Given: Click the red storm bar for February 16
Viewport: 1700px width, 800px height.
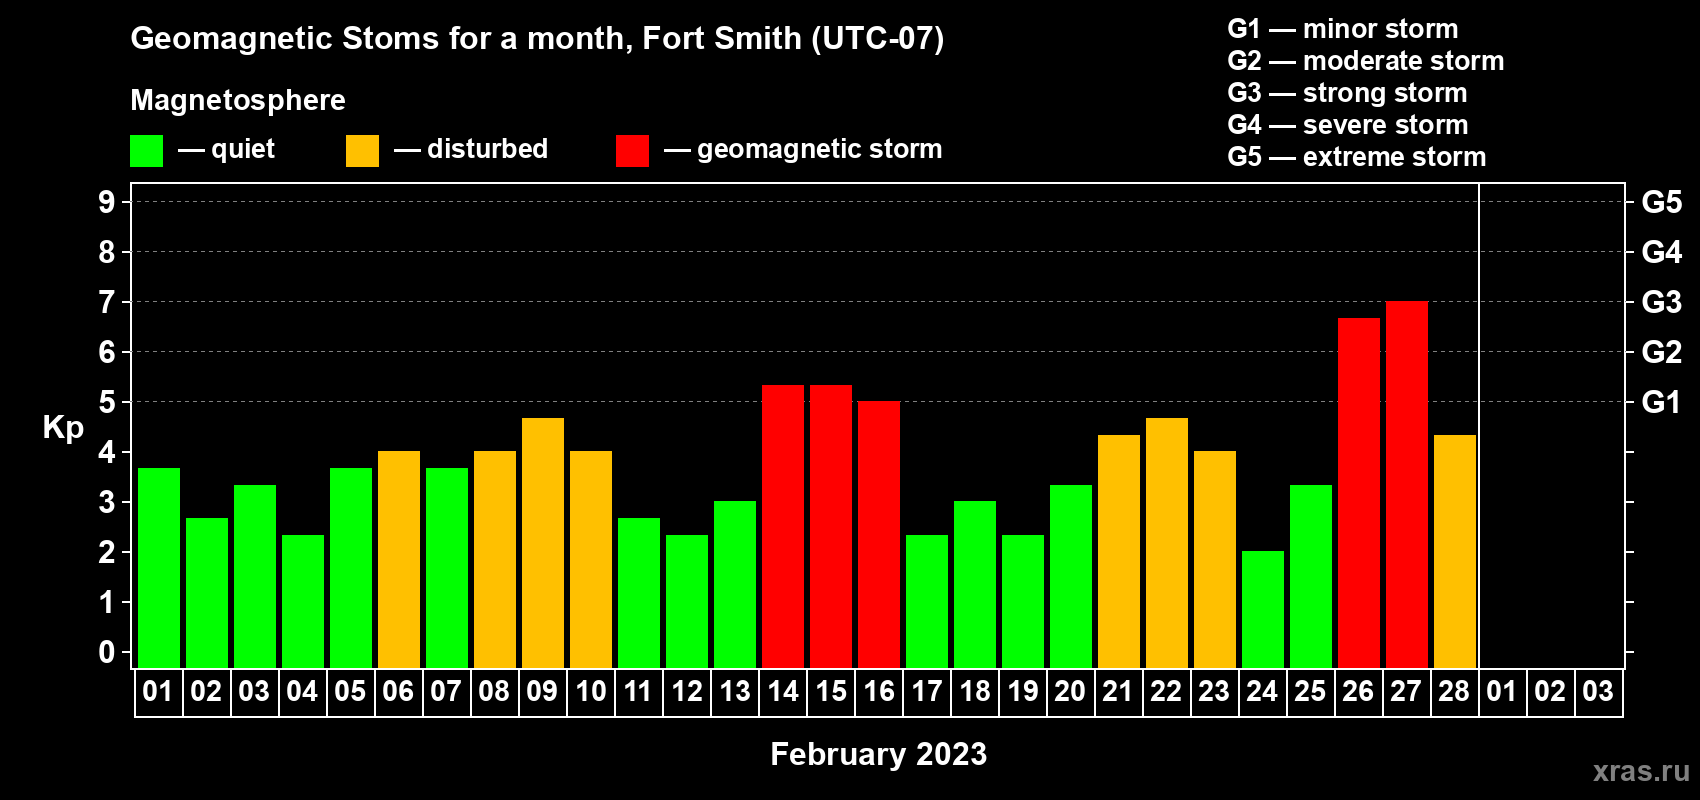Looking at the screenshot, I should click(x=879, y=535).
